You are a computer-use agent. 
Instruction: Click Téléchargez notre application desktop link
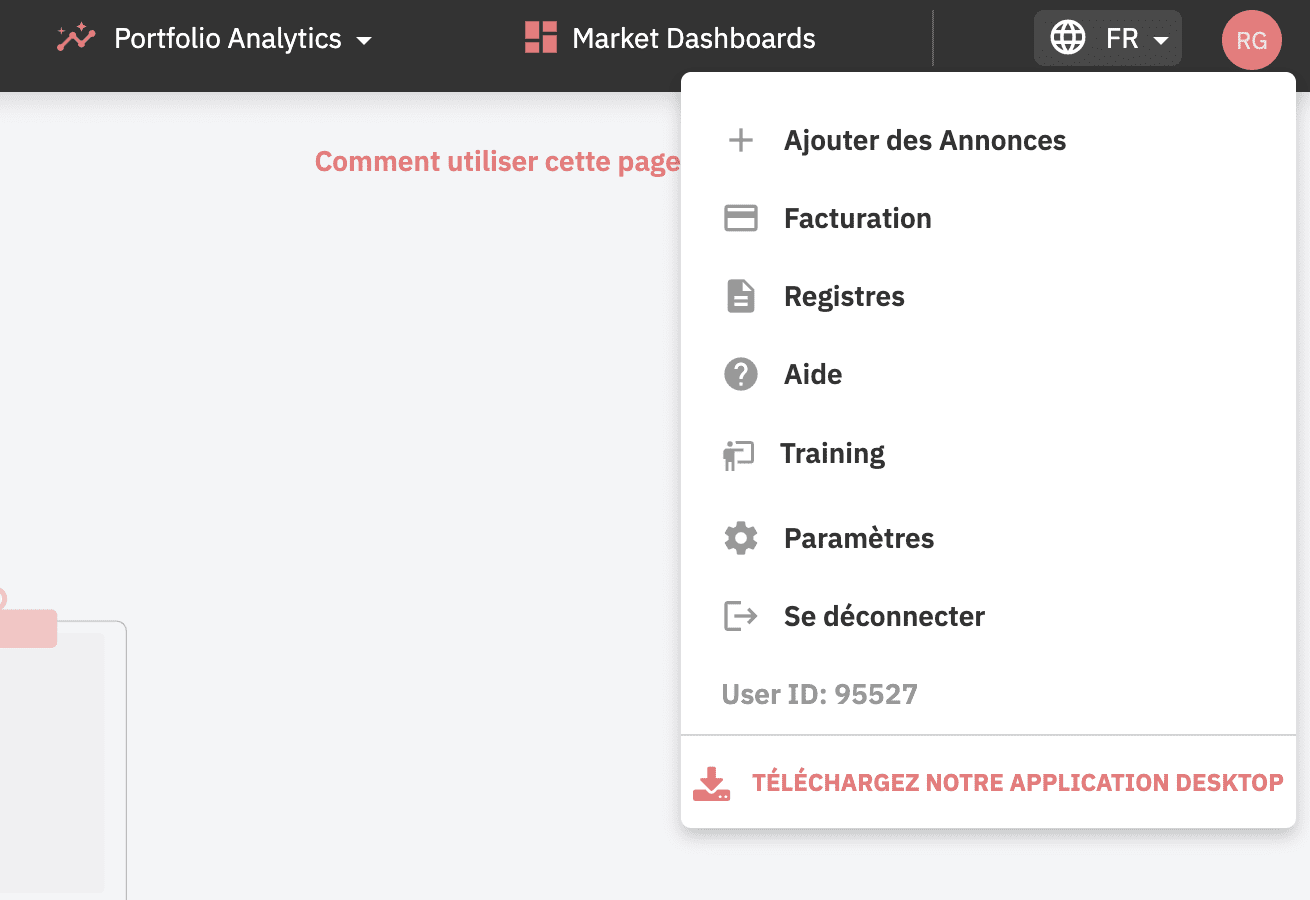(1018, 783)
